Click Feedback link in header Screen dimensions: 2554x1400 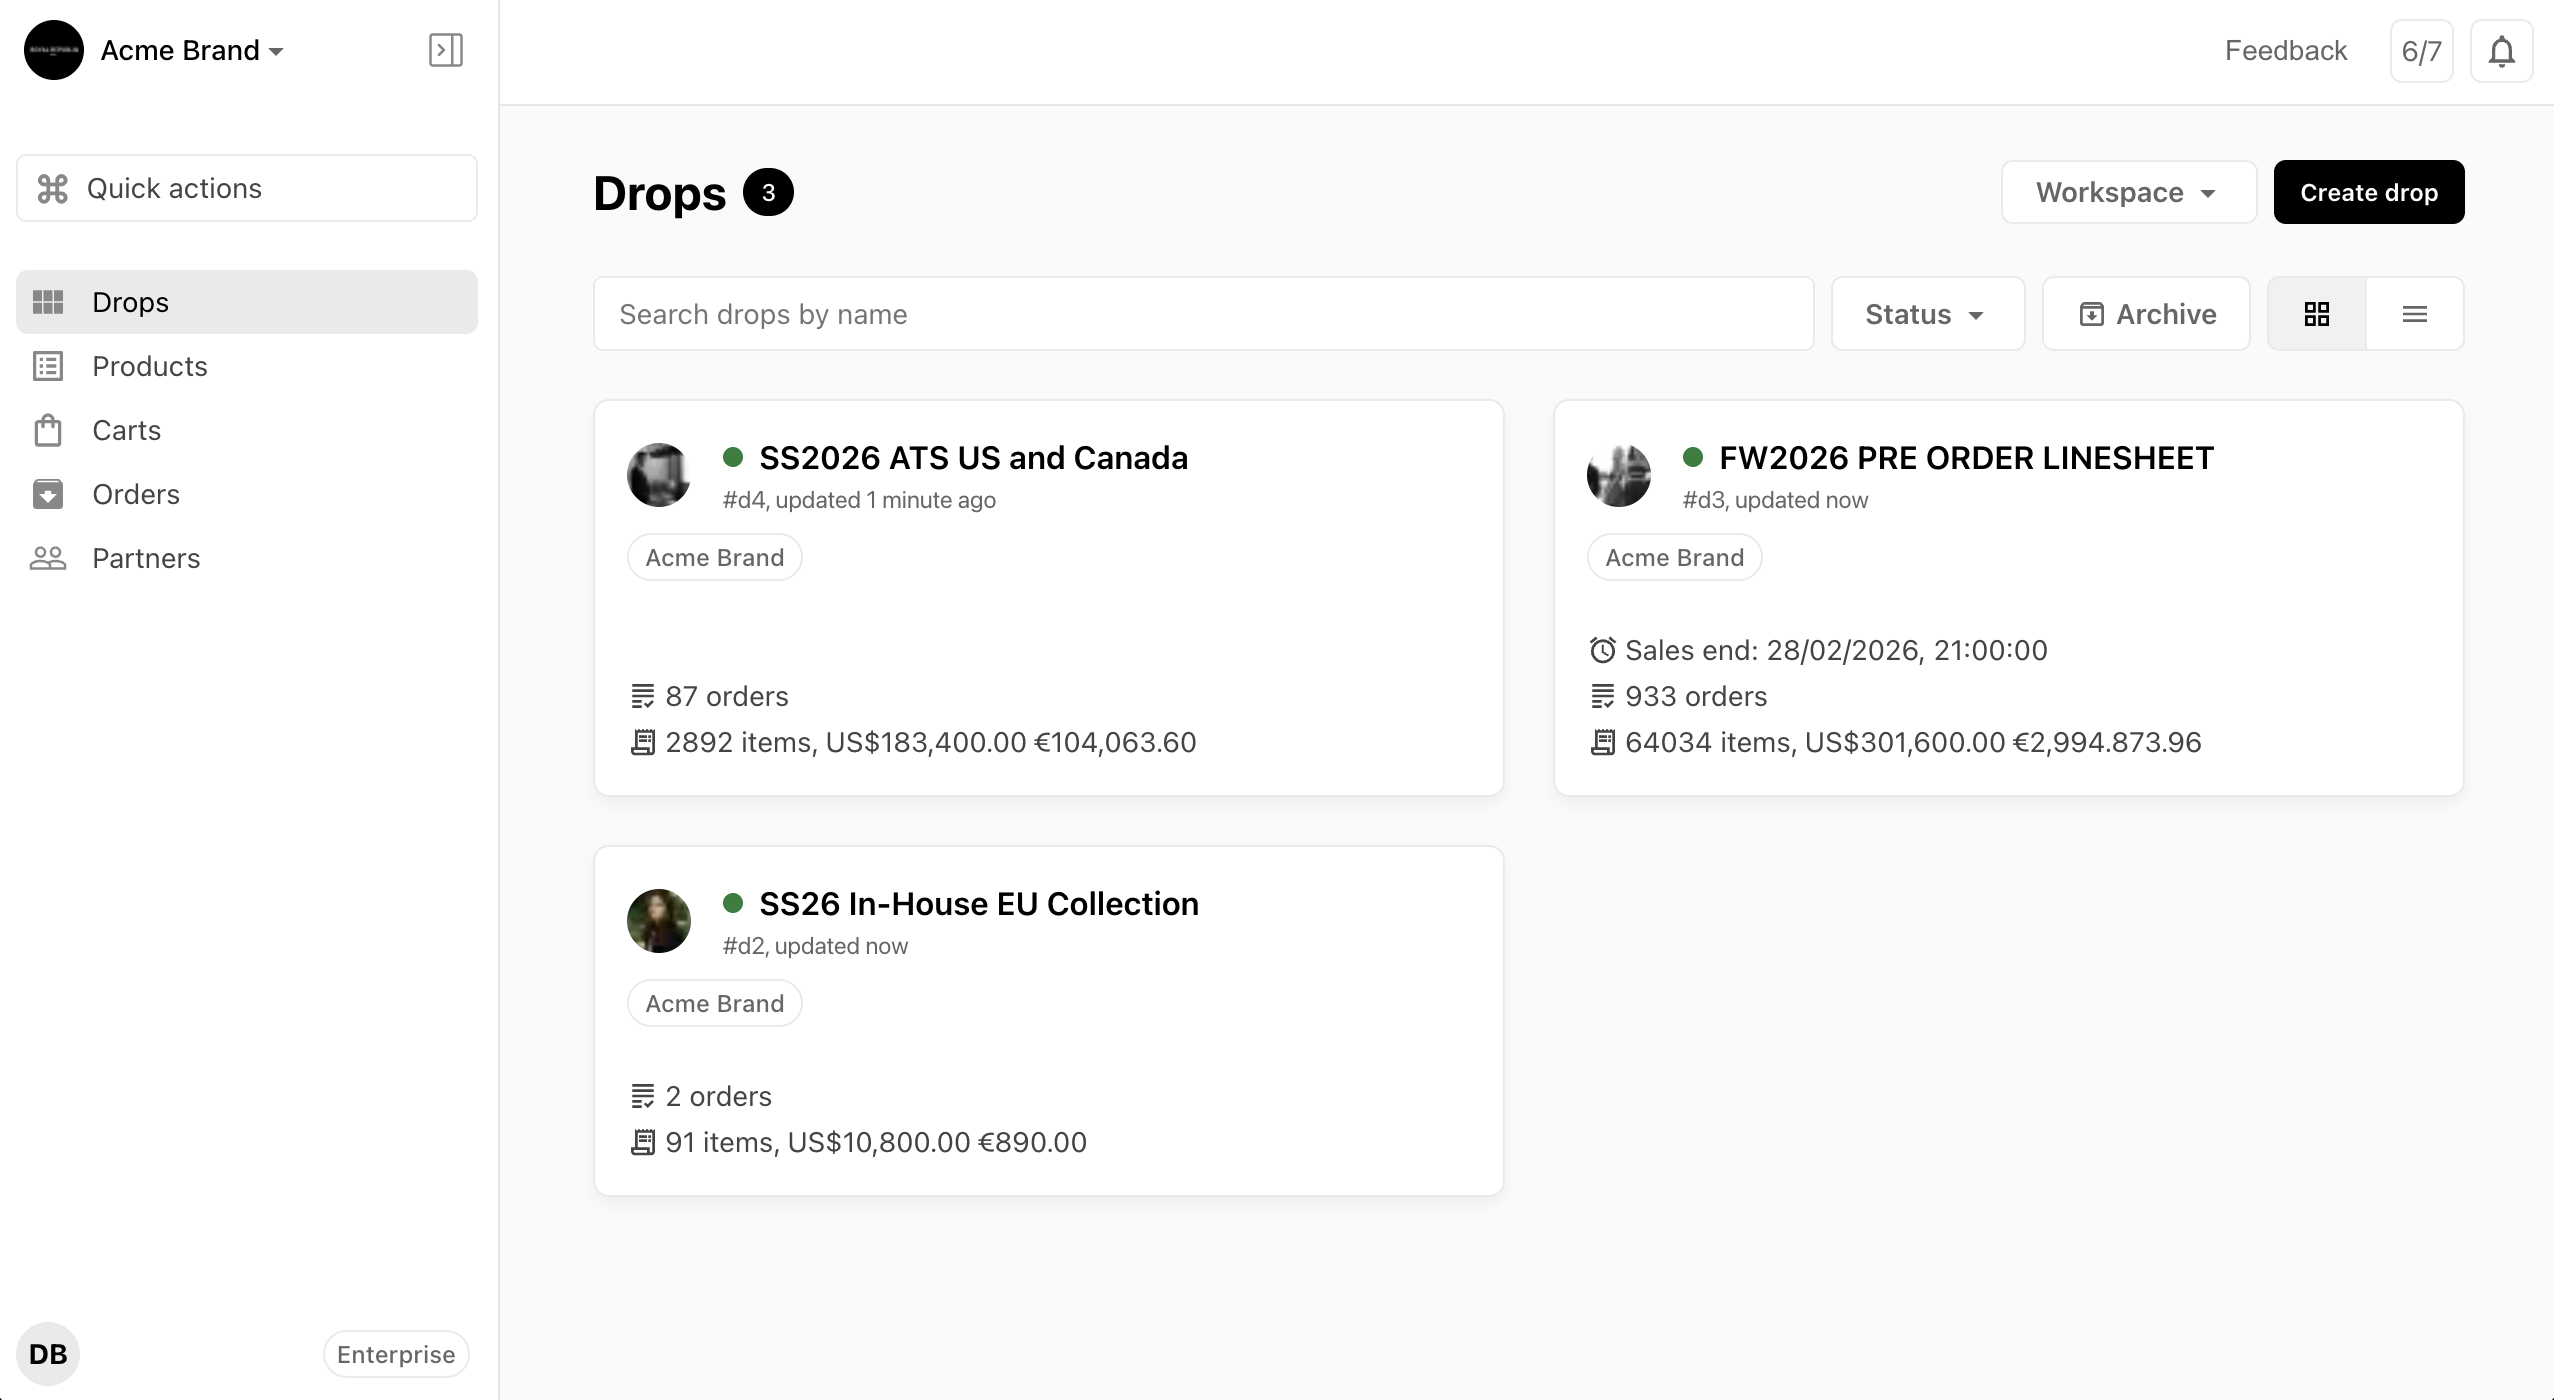click(x=2285, y=51)
